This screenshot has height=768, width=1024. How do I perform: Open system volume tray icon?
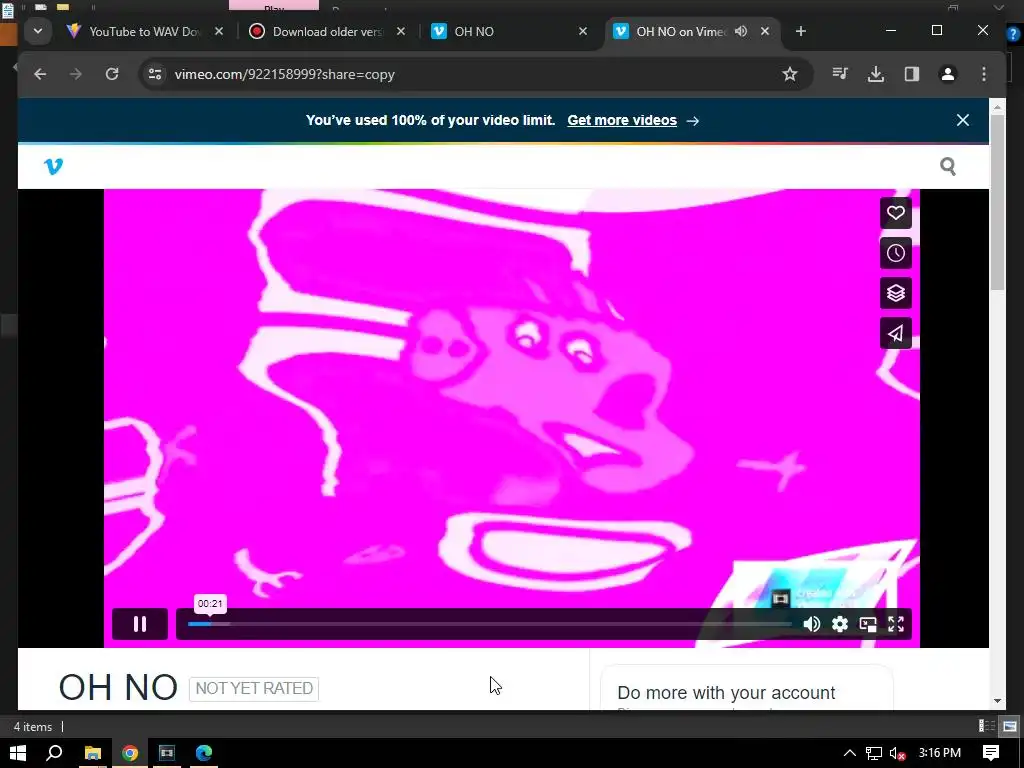coord(897,754)
